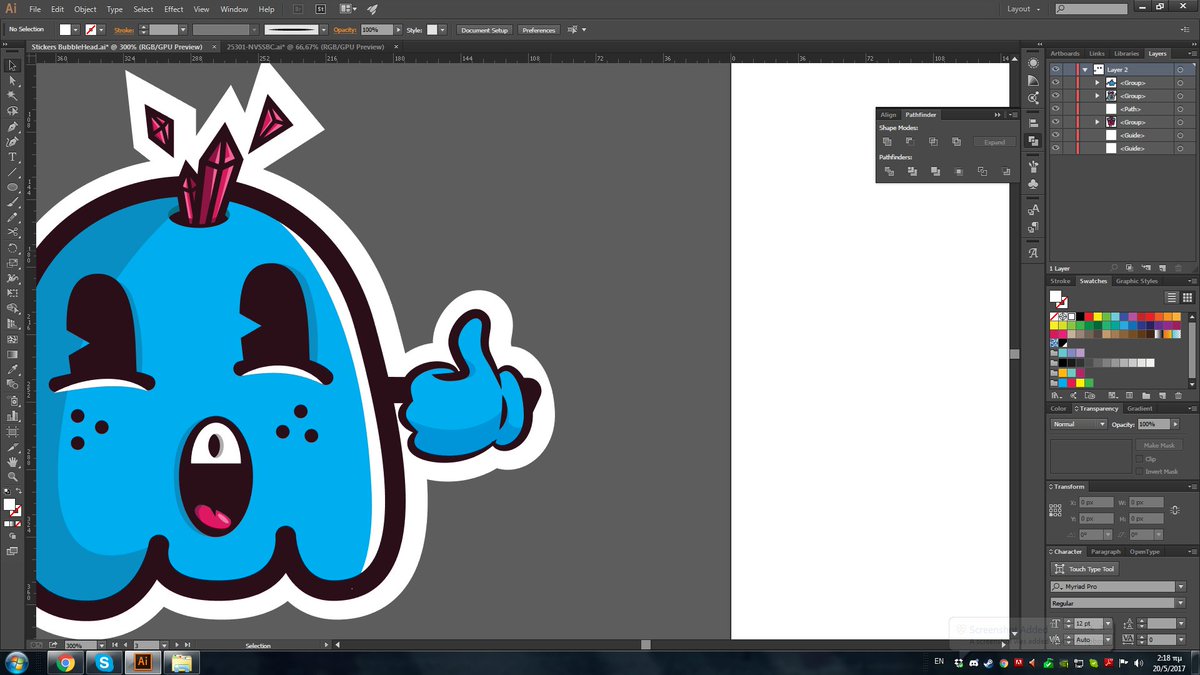This screenshot has height=675, width=1200.
Task: Hide the first <Guide> layer
Action: tap(1056, 134)
